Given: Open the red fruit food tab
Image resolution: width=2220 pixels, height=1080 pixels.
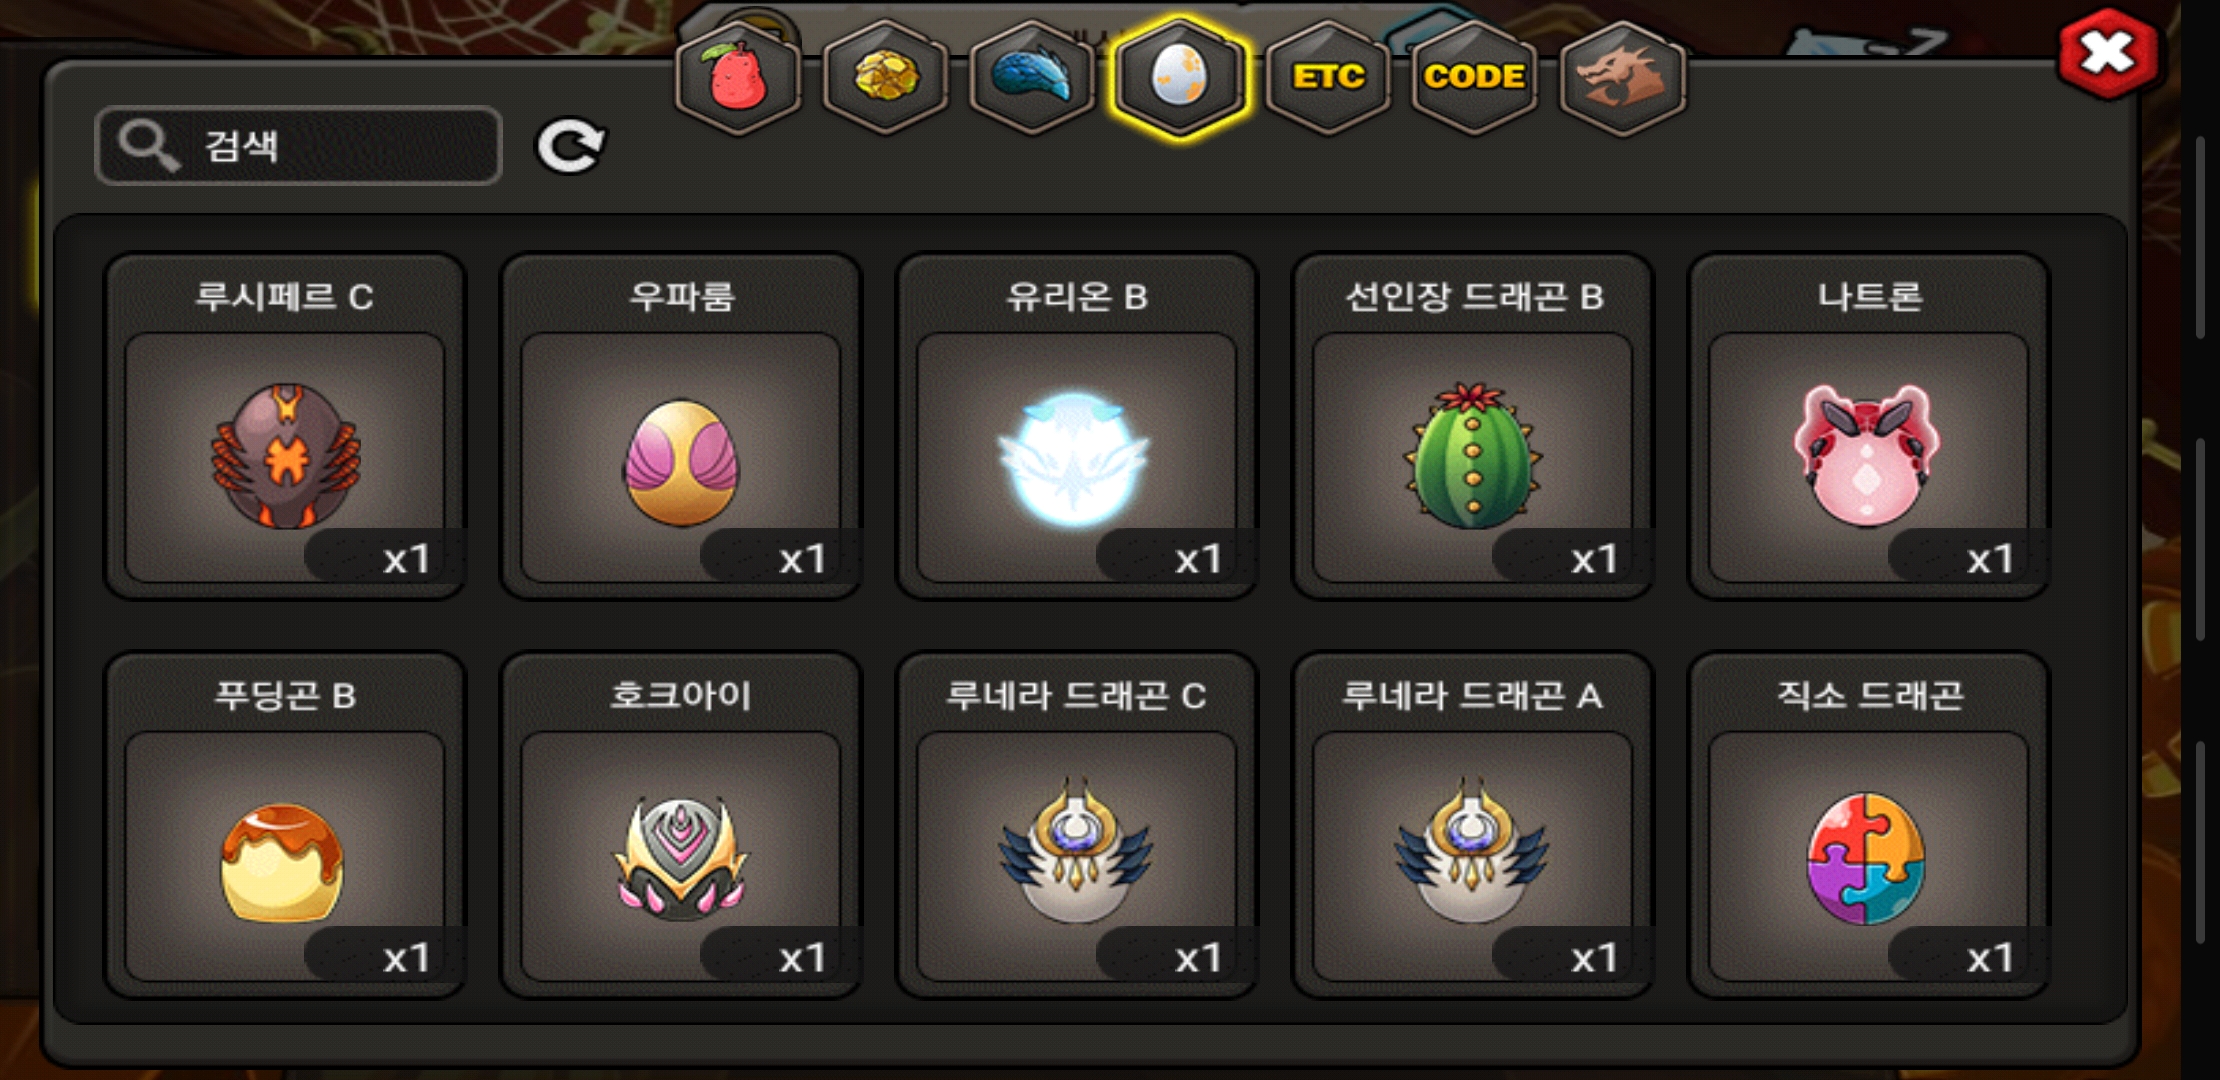Looking at the screenshot, I should [x=738, y=78].
